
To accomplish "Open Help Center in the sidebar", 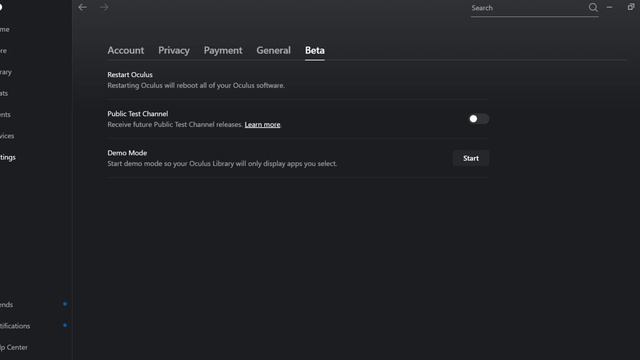I will 13,347.
